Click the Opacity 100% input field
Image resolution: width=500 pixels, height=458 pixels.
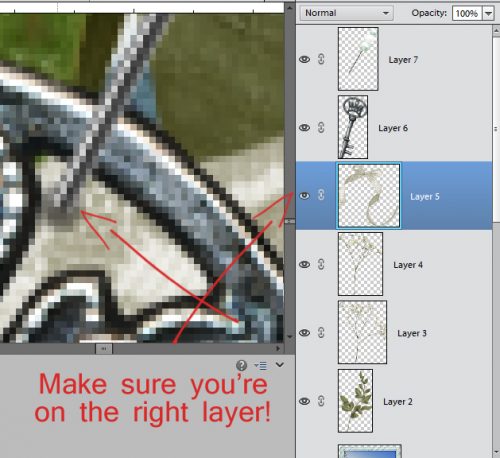pyautogui.click(x=467, y=13)
